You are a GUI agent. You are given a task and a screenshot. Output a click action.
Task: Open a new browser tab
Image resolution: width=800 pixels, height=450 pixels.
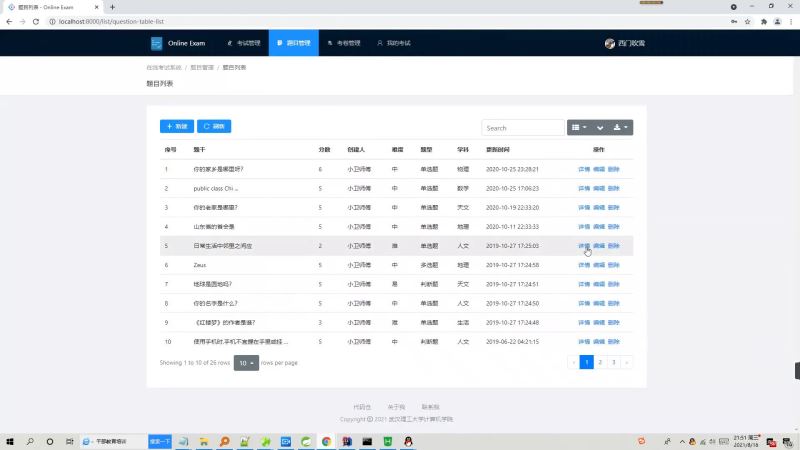(112, 7)
